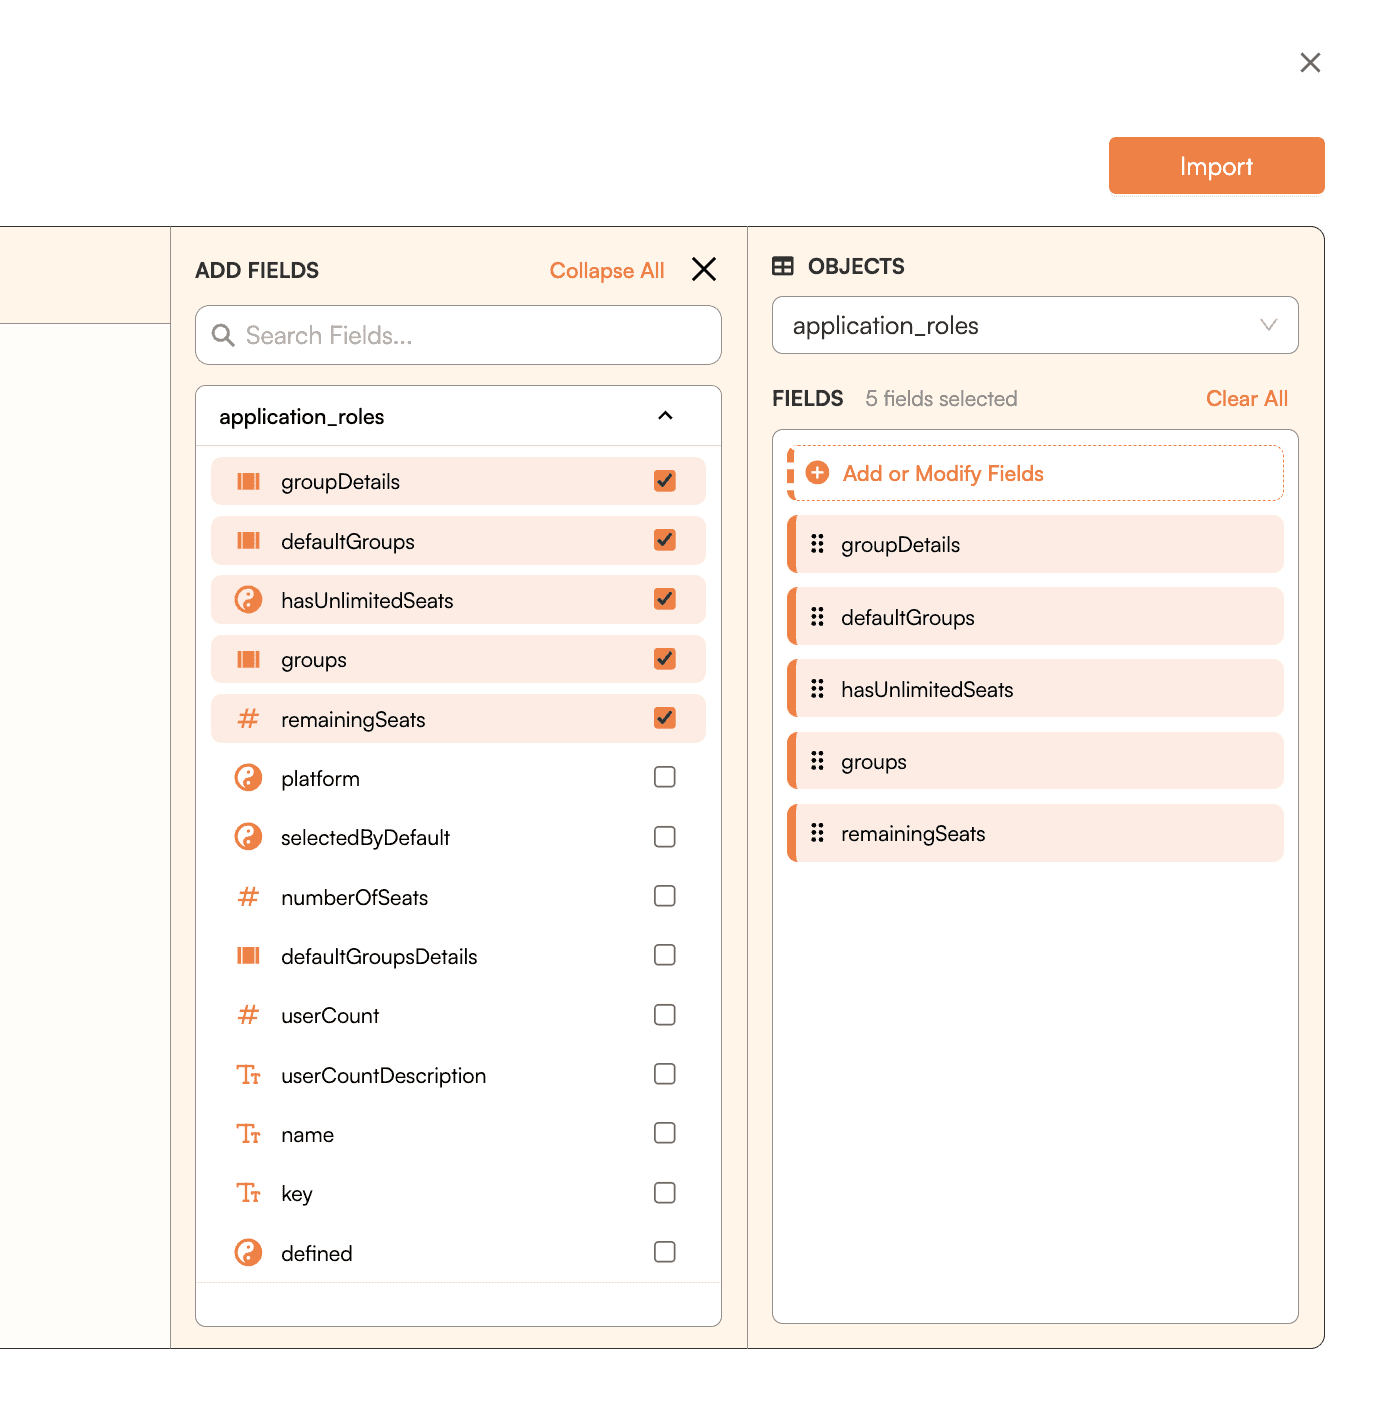
Task: Uncheck the defaultGroups checkbox
Action: [x=665, y=540]
